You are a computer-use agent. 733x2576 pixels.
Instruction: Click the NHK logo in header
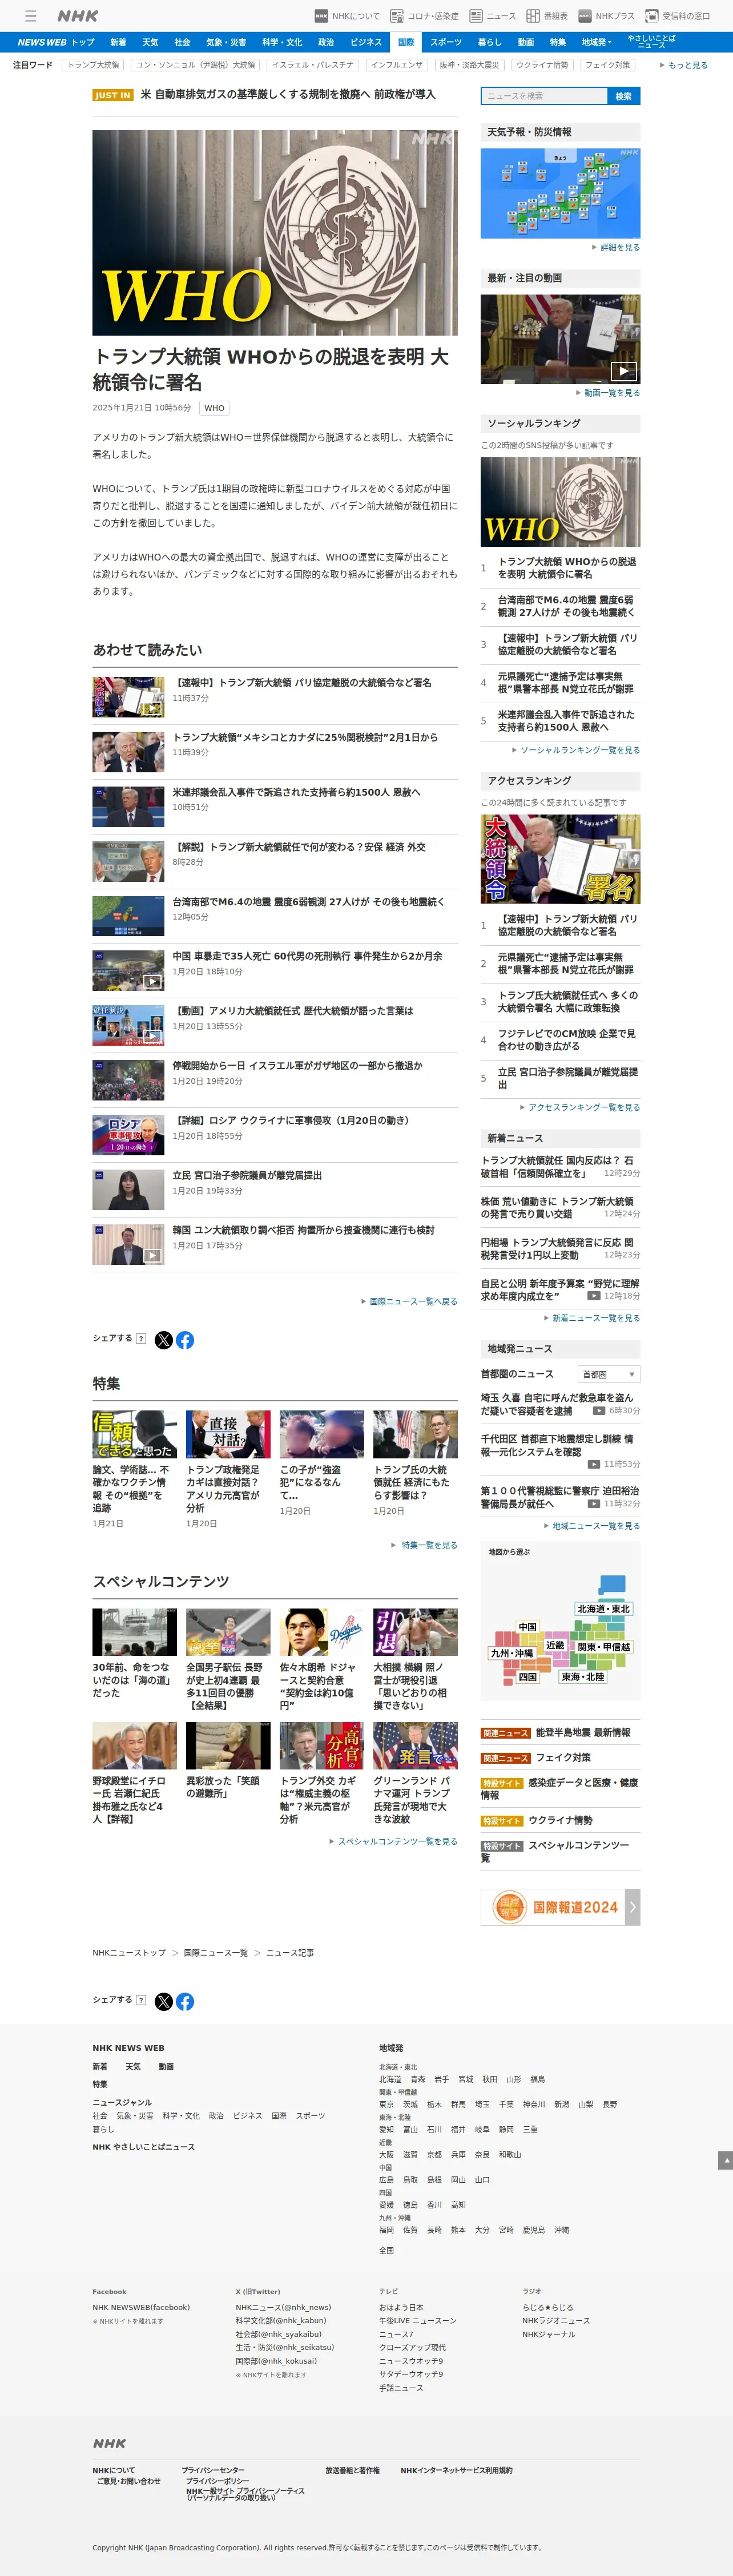tap(77, 16)
